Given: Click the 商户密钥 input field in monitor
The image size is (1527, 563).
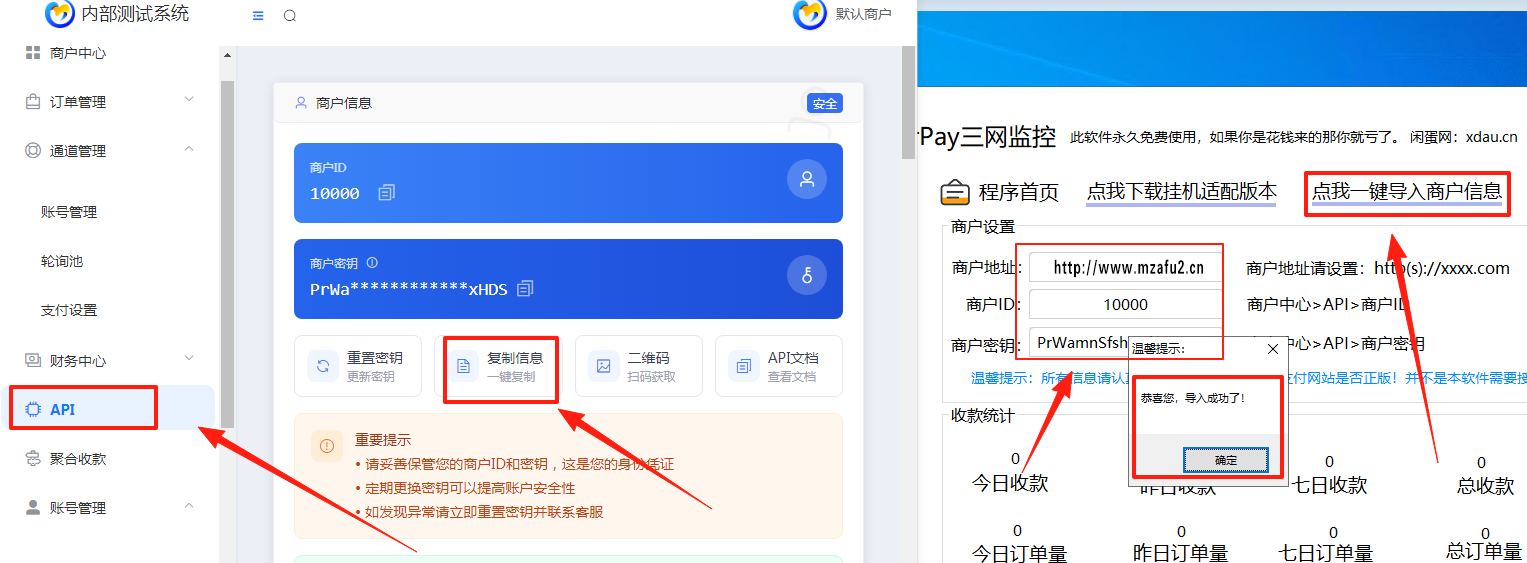Looking at the screenshot, I should click(1126, 343).
